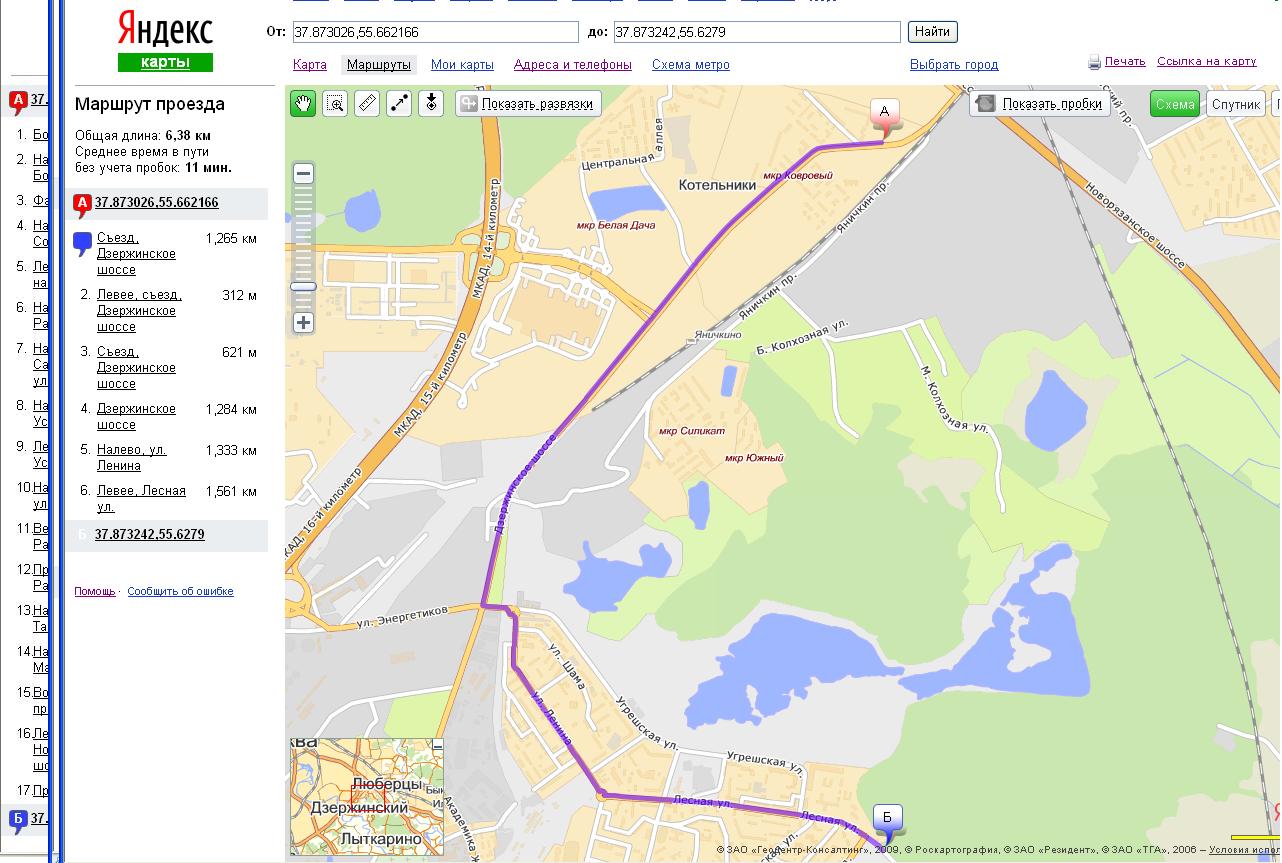Open the Ссылка на карту link
Screen dimensions: 1282x863
pos(1206,61)
